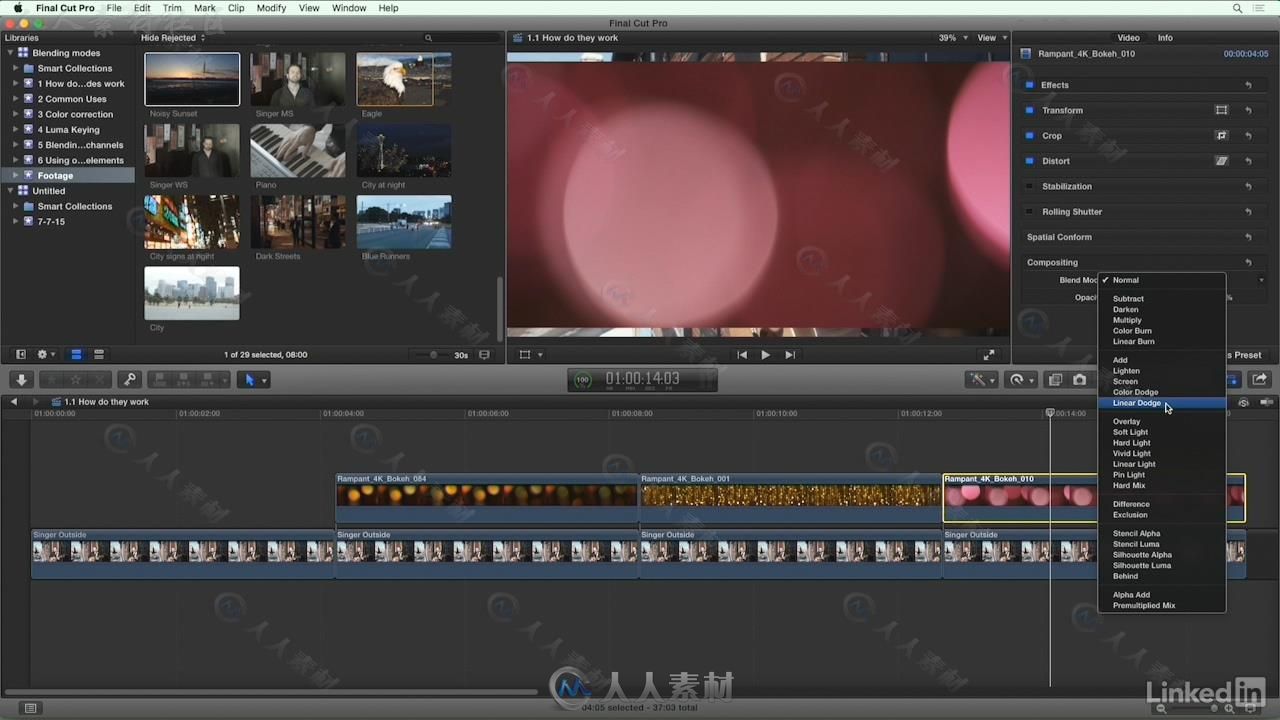Open the viewer transform tool dropdown
Screen dimensions: 1280x720
click(531, 355)
